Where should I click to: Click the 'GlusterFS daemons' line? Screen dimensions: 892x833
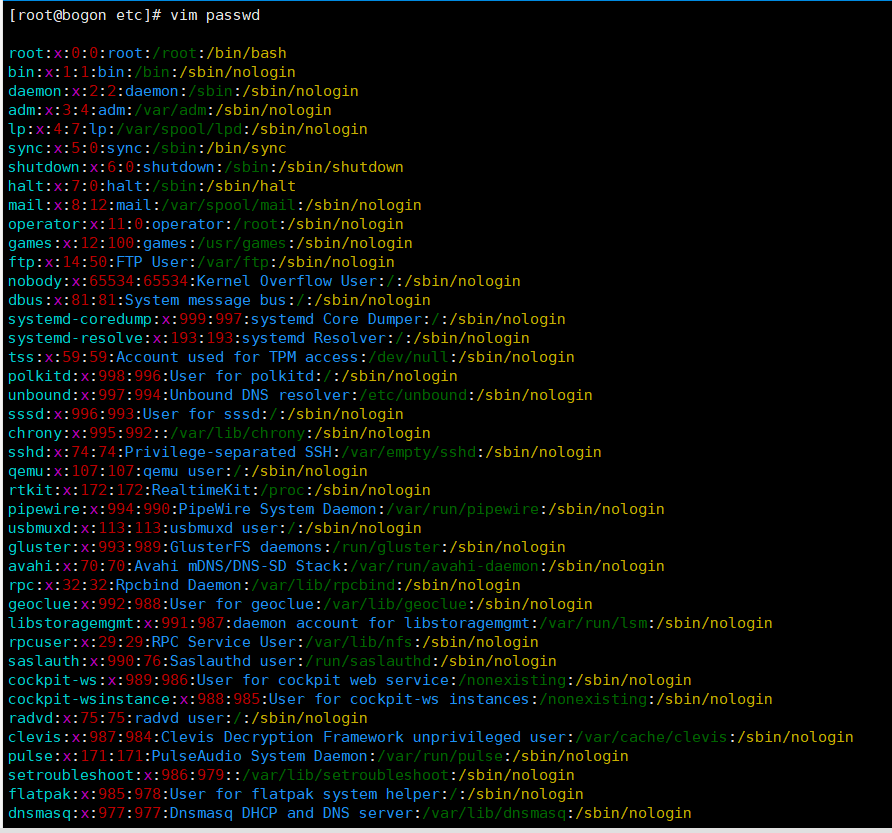pyautogui.click(x=287, y=547)
